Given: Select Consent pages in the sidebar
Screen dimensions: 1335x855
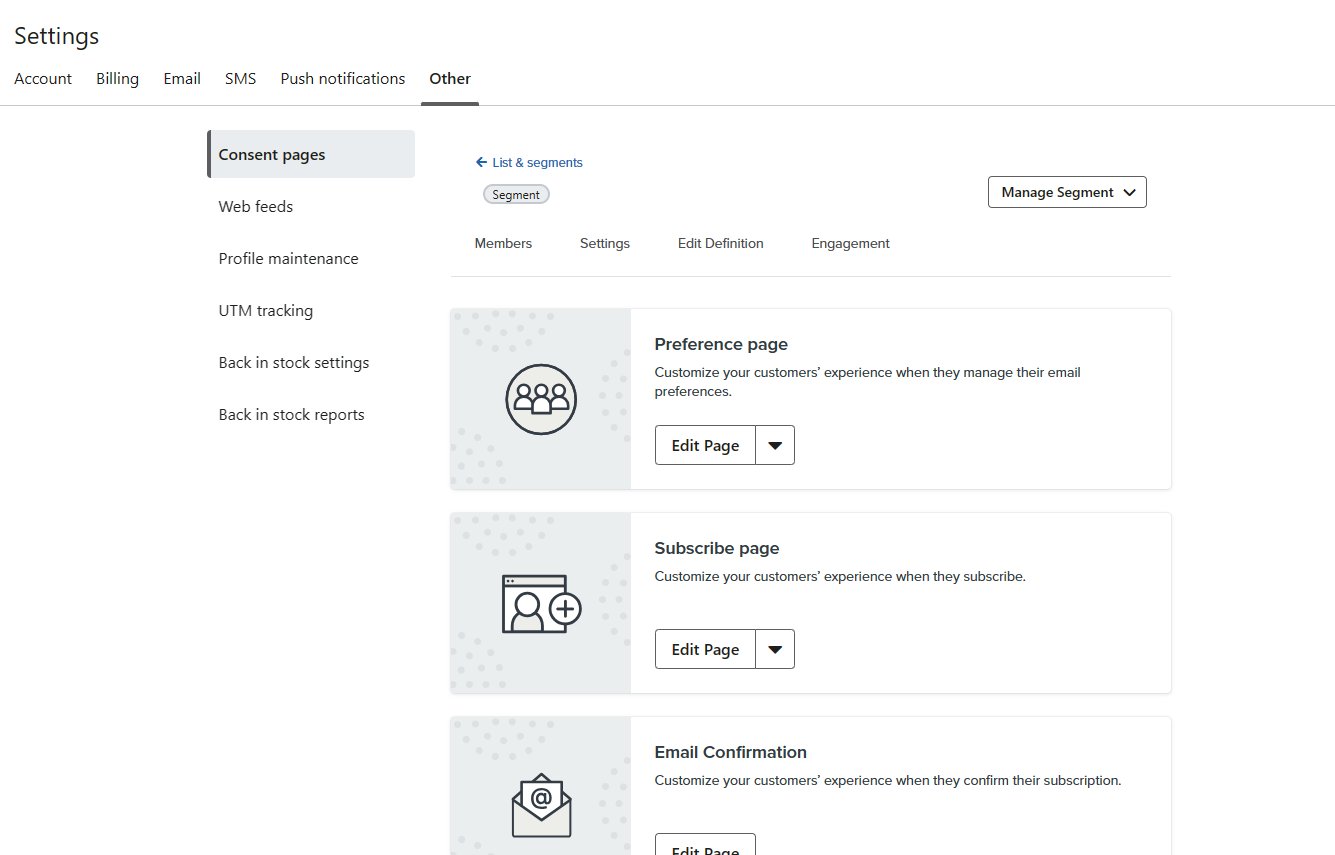Looking at the screenshot, I should [311, 154].
